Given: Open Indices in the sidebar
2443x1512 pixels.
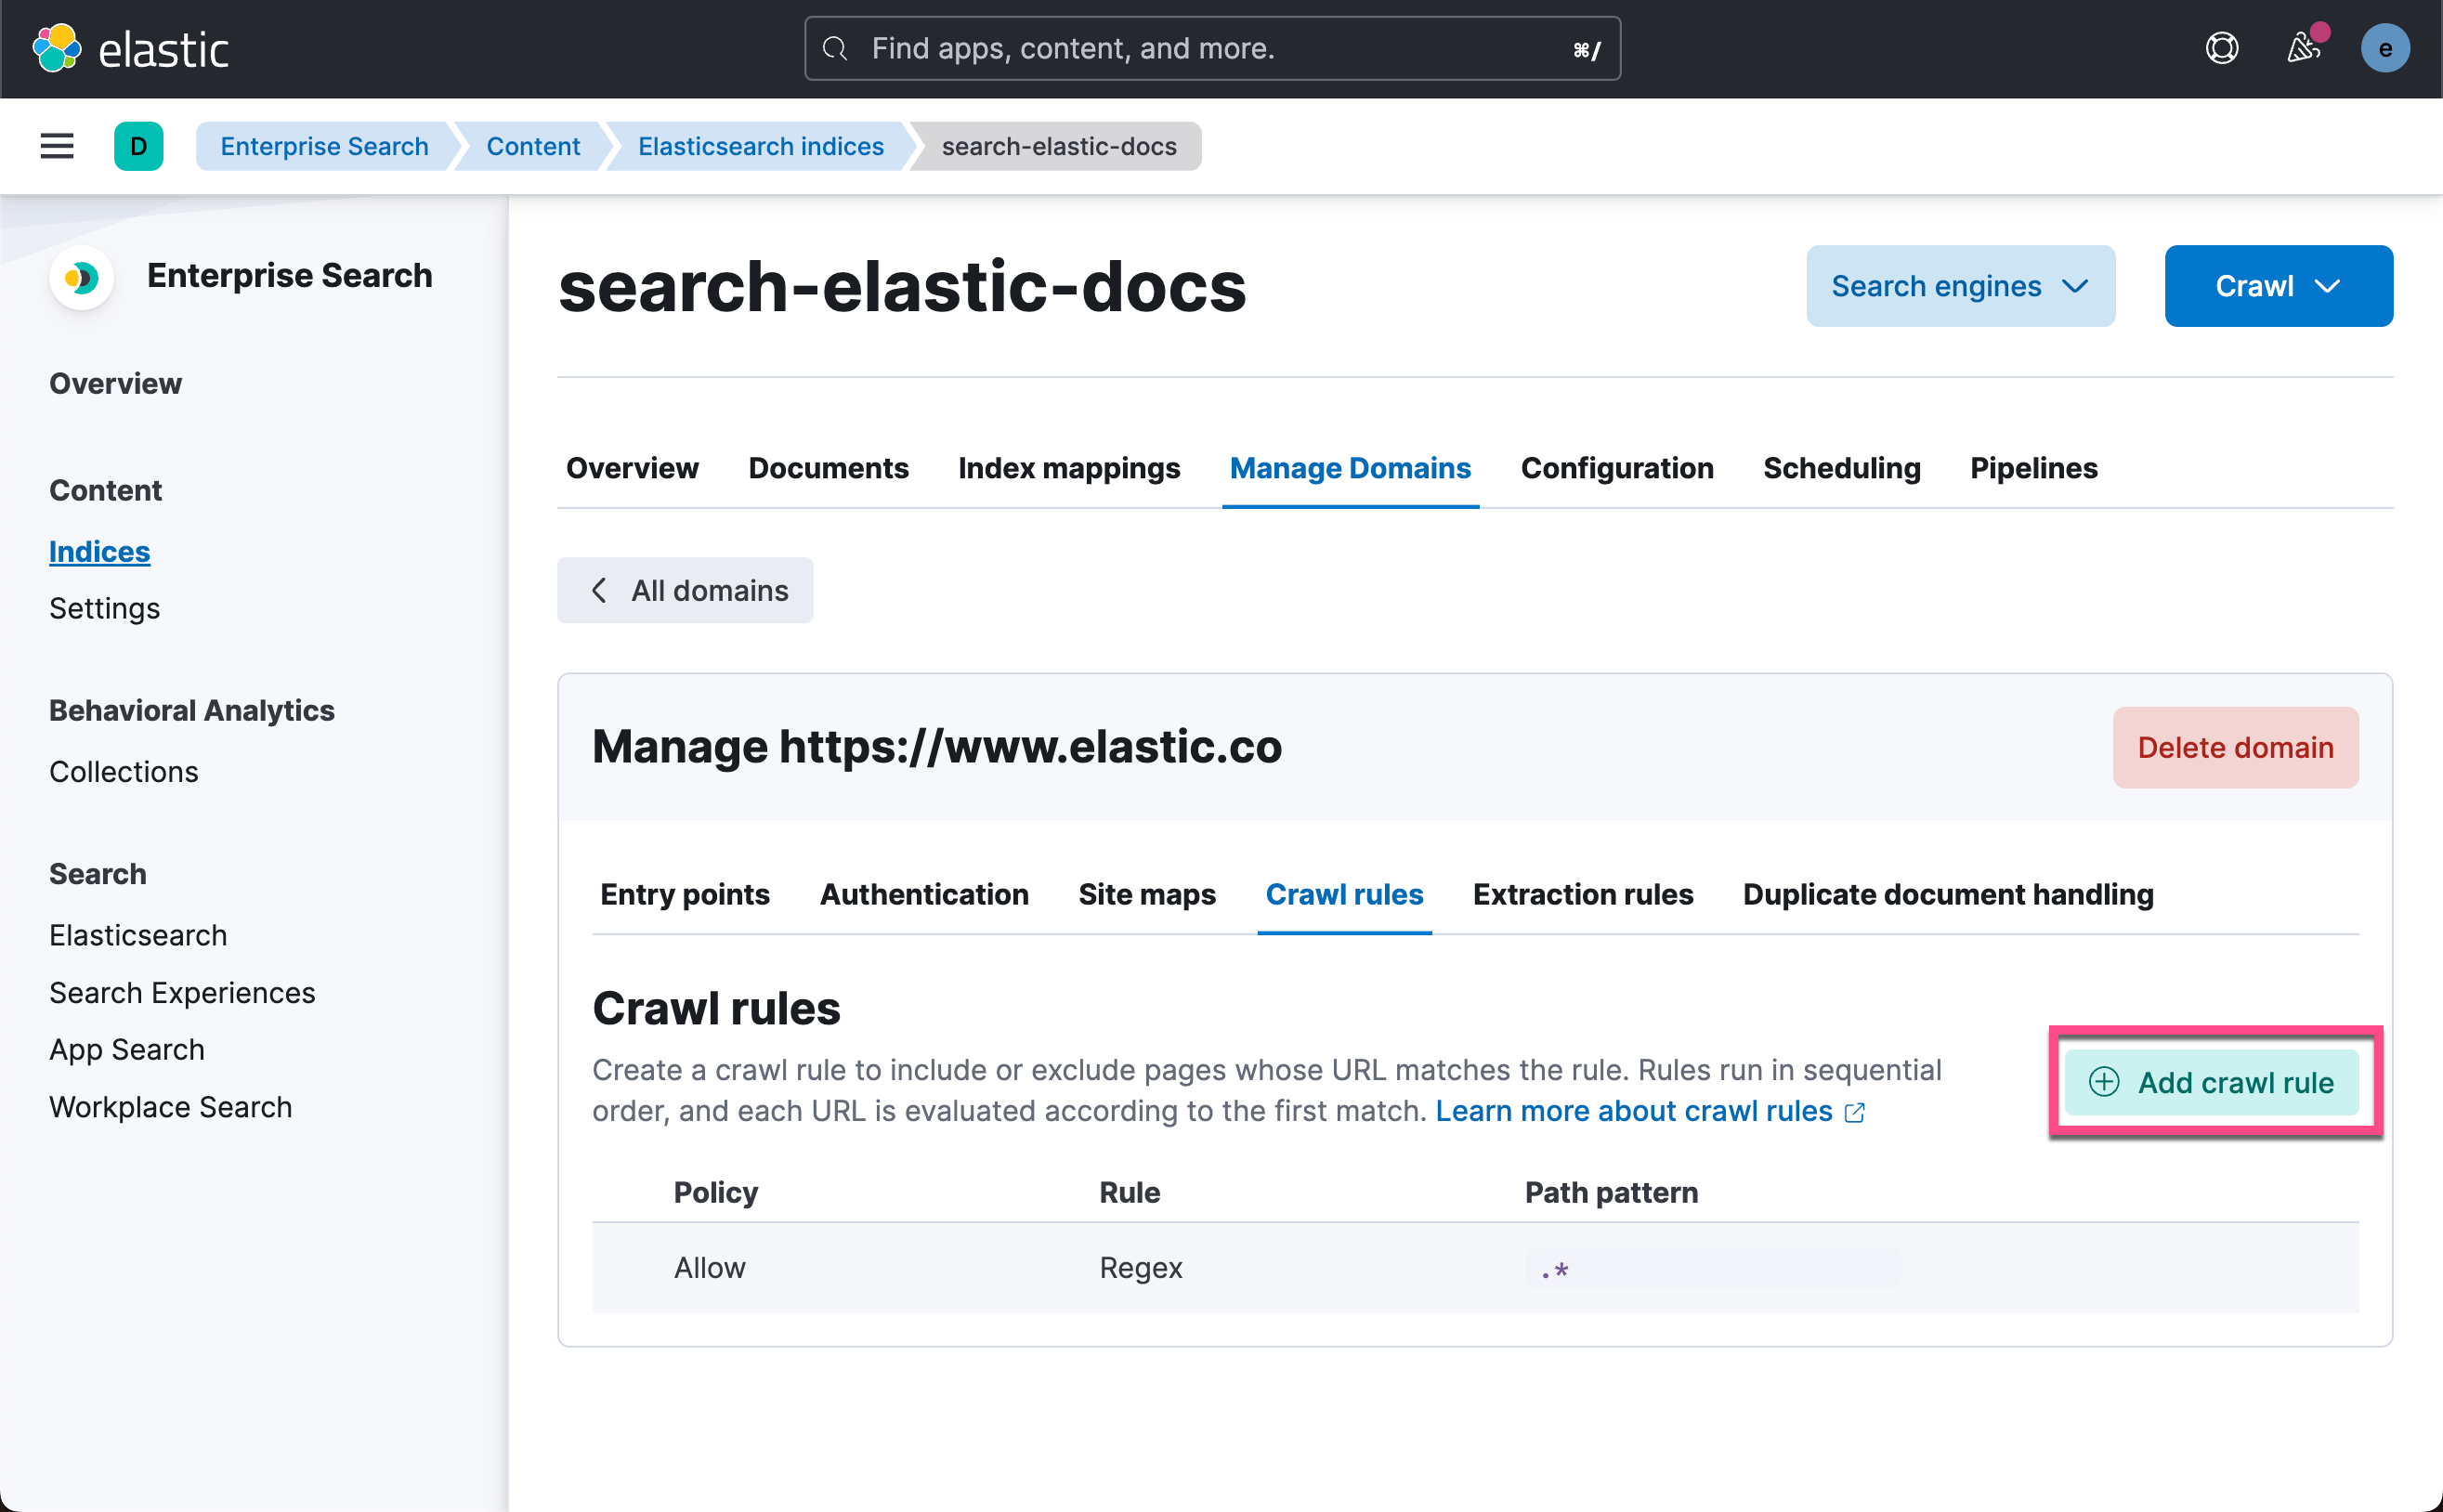Looking at the screenshot, I should pyautogui.click(x=99, y=551).
